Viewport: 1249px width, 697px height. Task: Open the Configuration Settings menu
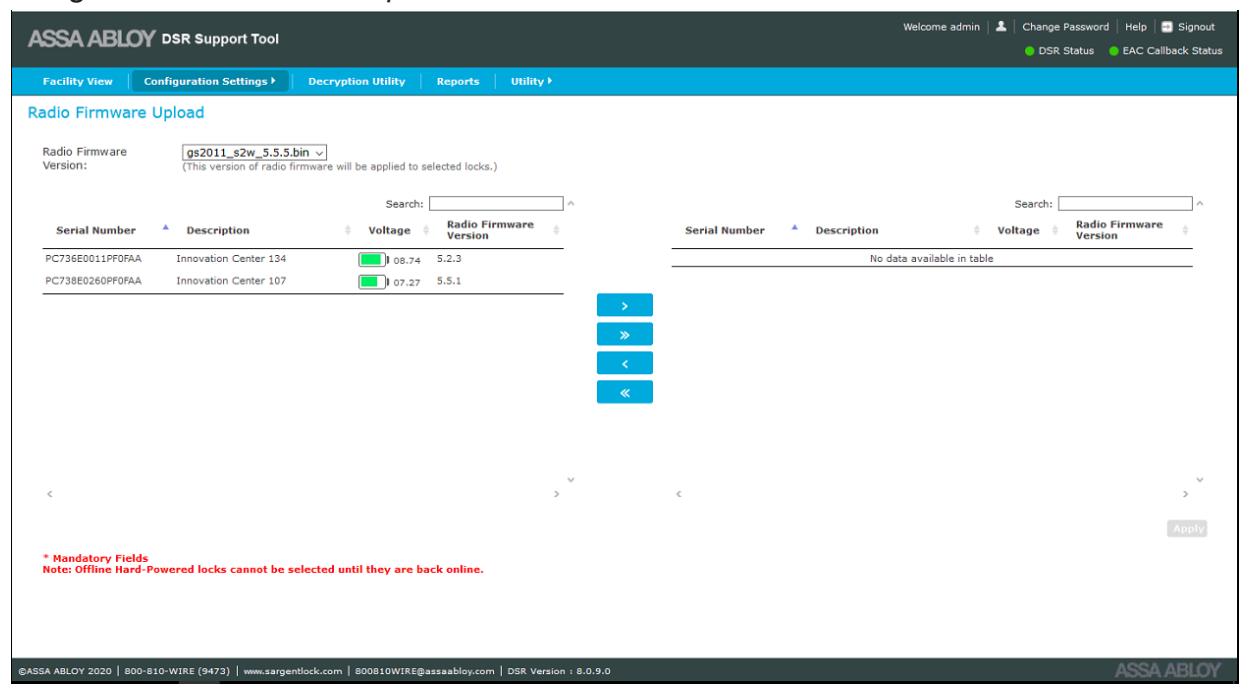(x=210, y=81)
